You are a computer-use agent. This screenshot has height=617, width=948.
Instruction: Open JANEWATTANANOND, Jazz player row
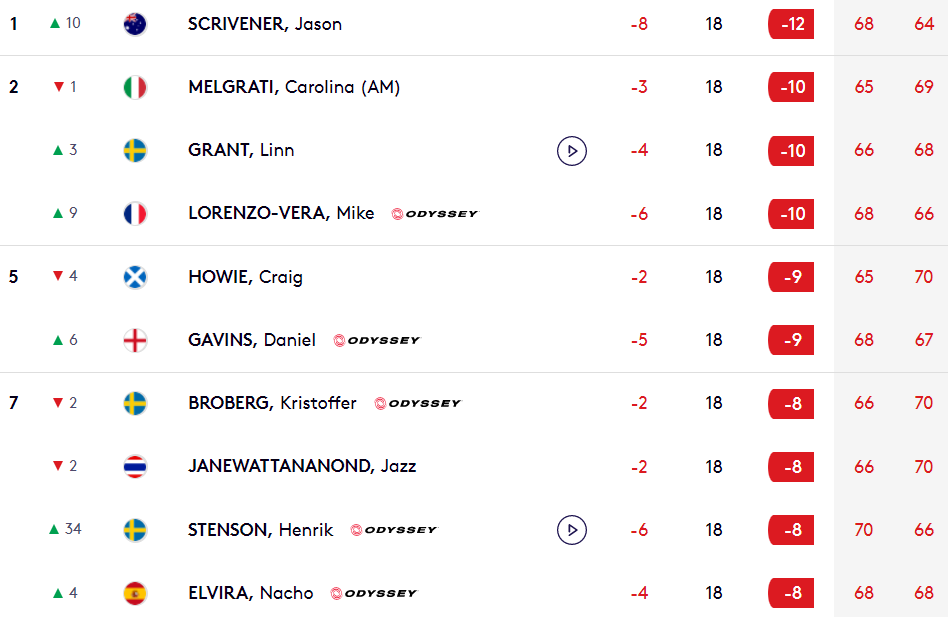click(302, 467)
